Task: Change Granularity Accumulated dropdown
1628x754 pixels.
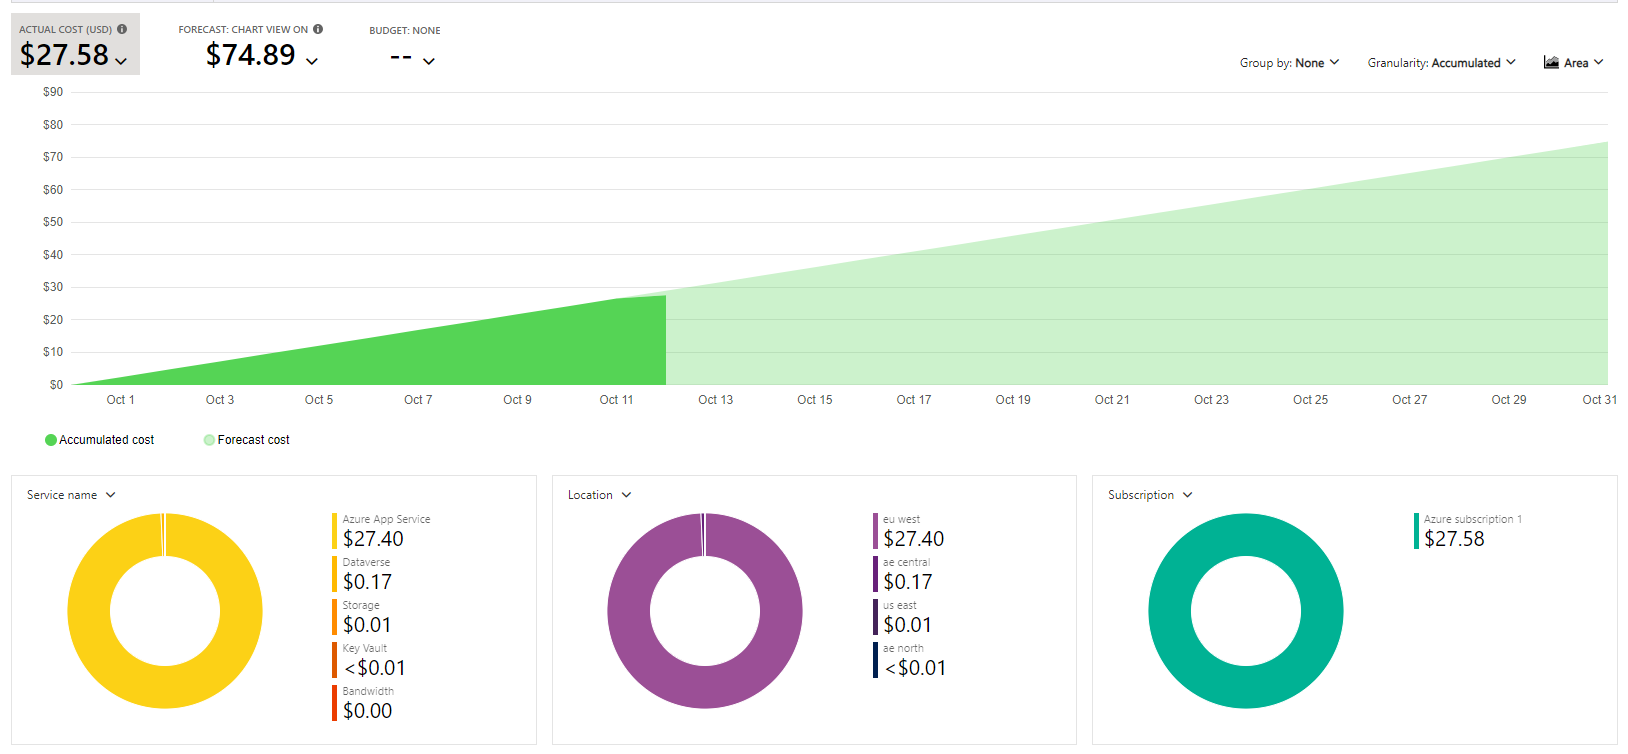Action: [1441, 63]
